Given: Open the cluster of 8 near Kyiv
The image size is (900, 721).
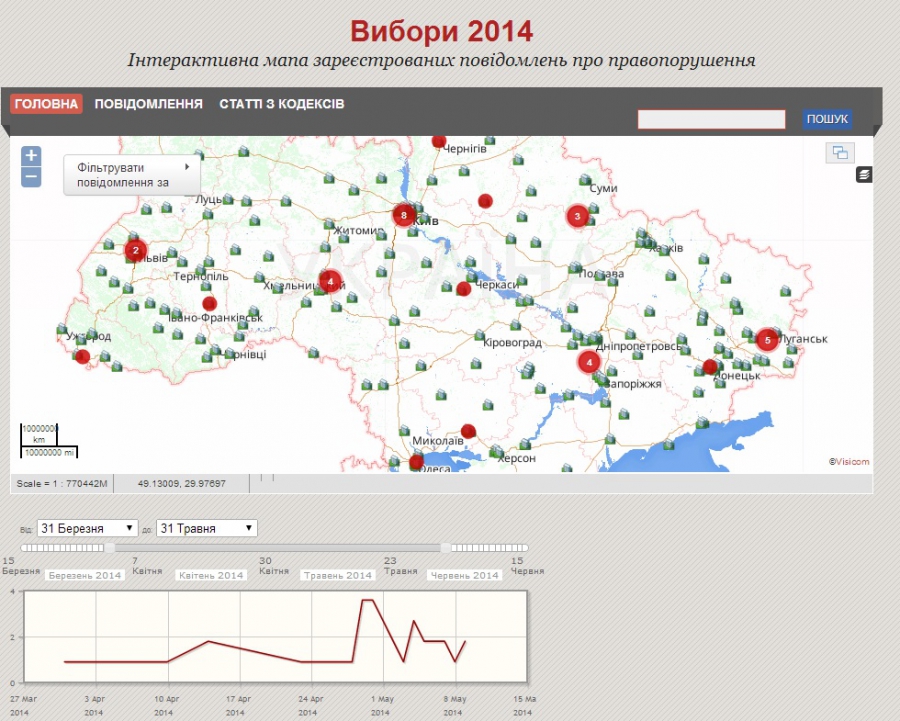Looking at the screenshot, I should click(404, 214).
